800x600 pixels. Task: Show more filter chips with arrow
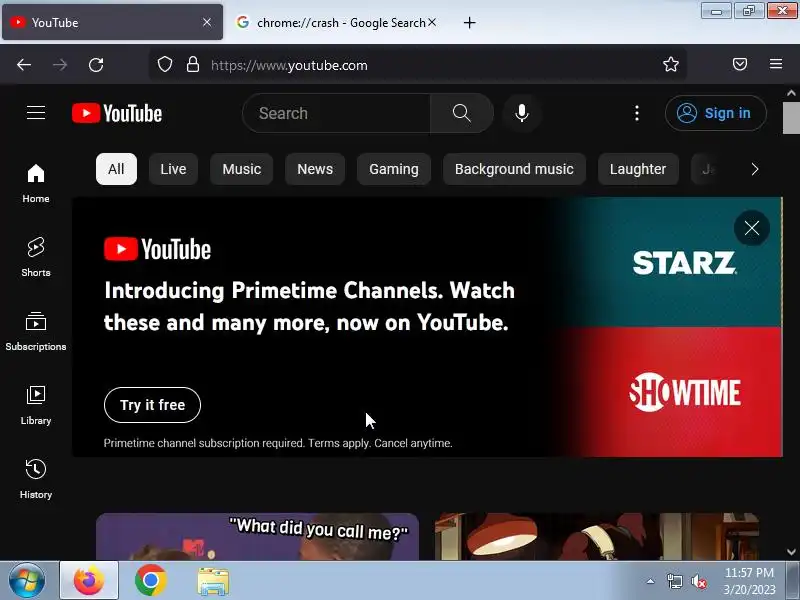click(x=755, y=169)
